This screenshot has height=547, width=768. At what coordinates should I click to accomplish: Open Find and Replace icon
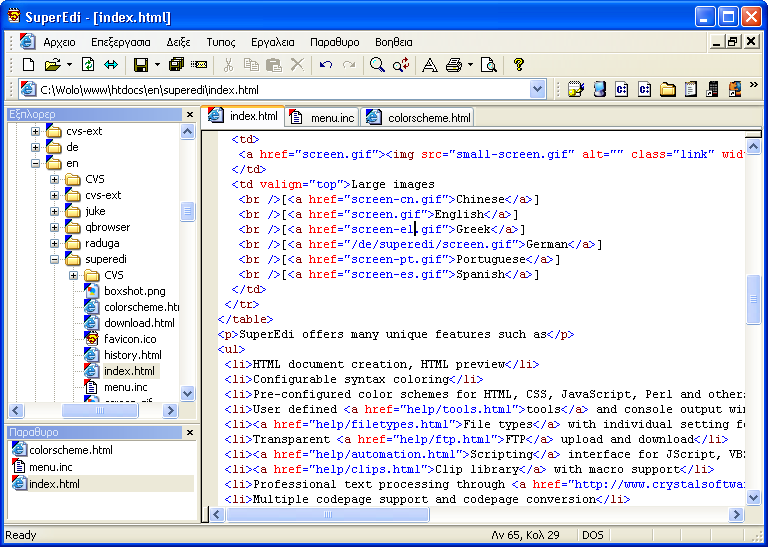click(x=401, y=65)
